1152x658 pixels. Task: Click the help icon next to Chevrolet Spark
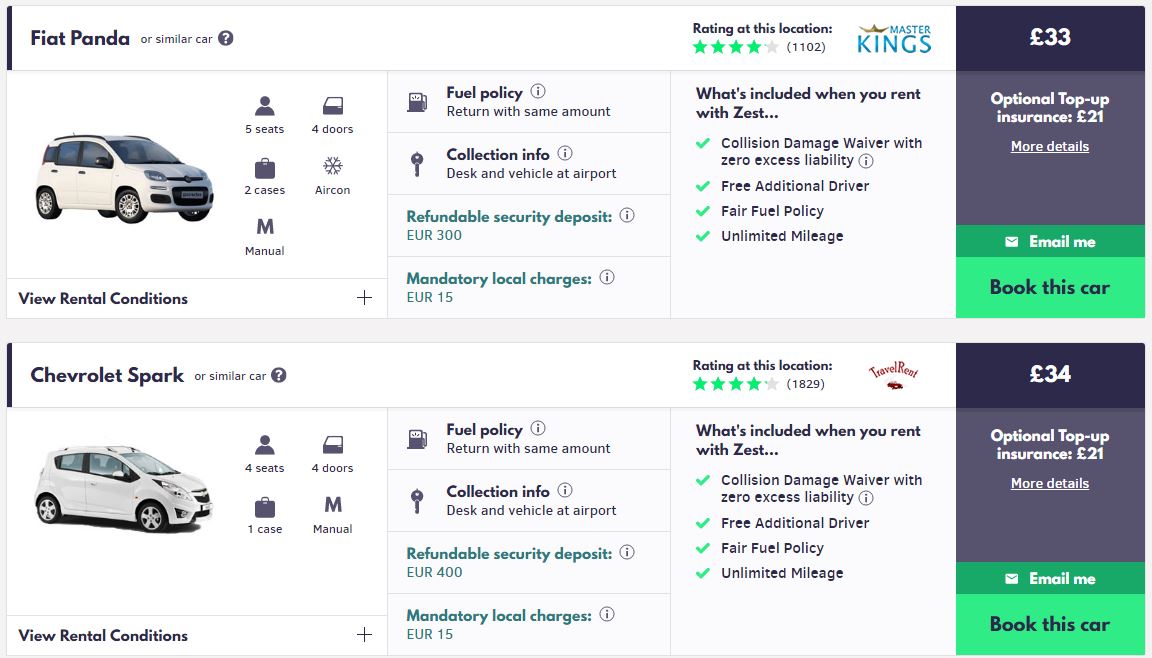point(279,376)
